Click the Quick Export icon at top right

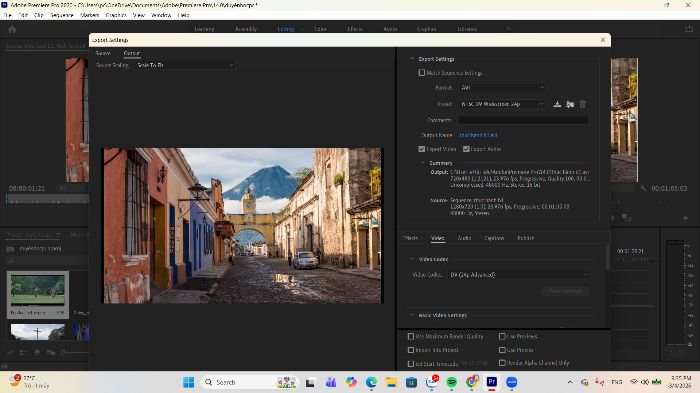tap(689, 29)
